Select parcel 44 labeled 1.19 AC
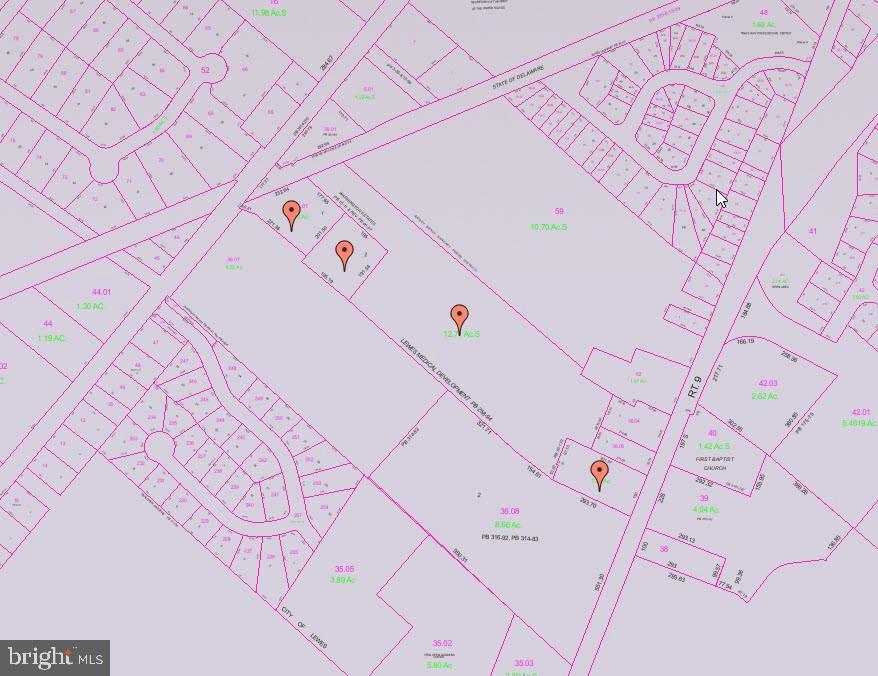The height and width of the screenshot is (676, 878). point(49,331)
